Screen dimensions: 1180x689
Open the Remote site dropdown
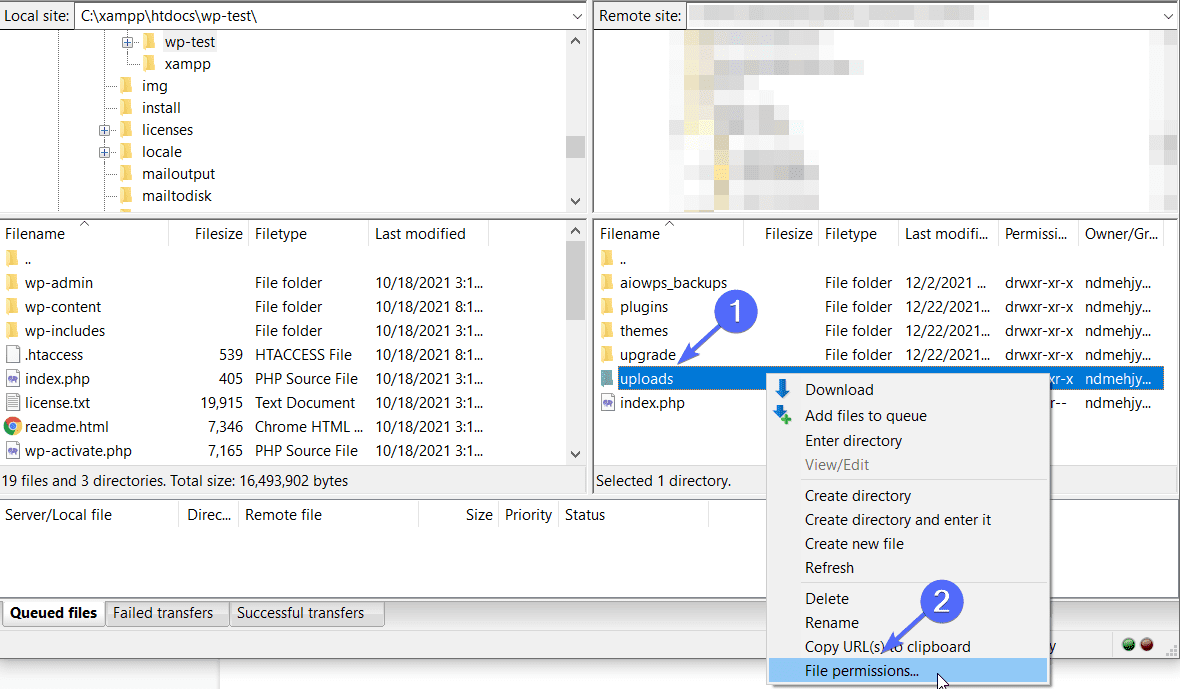click(1166, 15)
